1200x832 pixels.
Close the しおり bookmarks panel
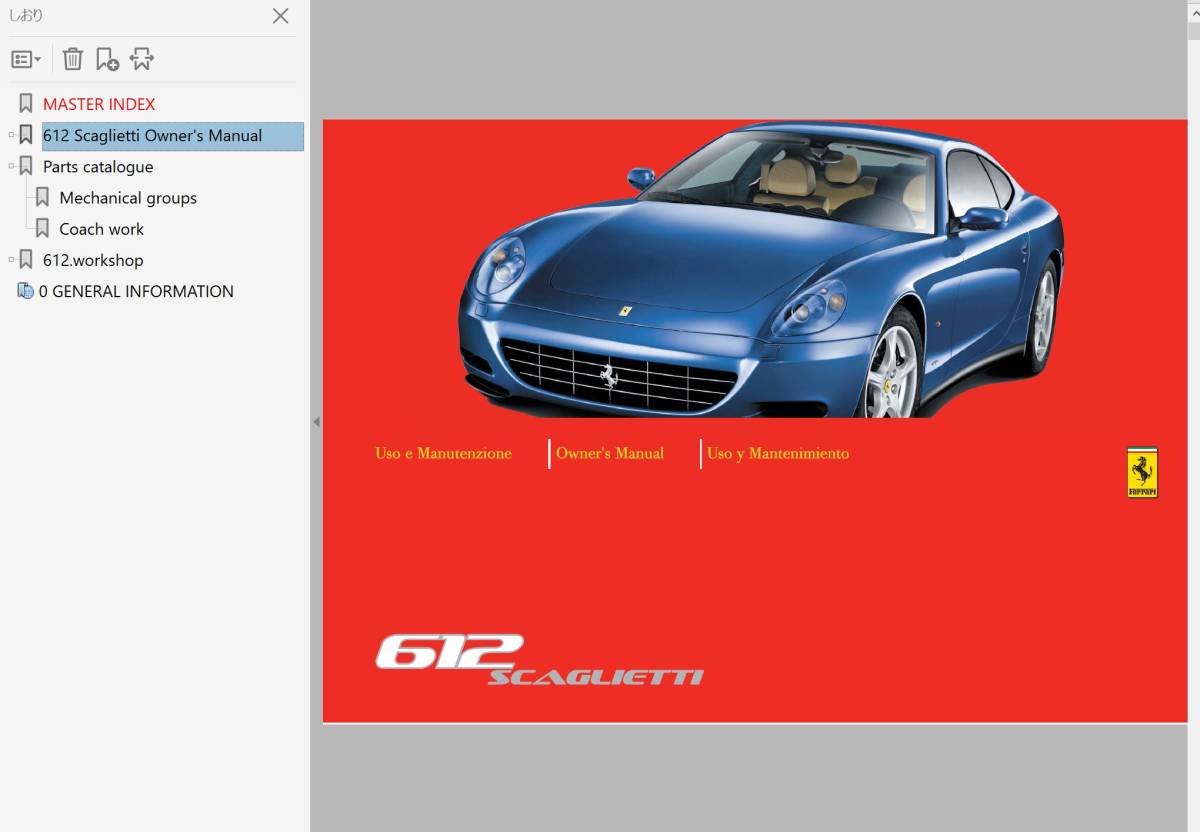coord(281,16)
